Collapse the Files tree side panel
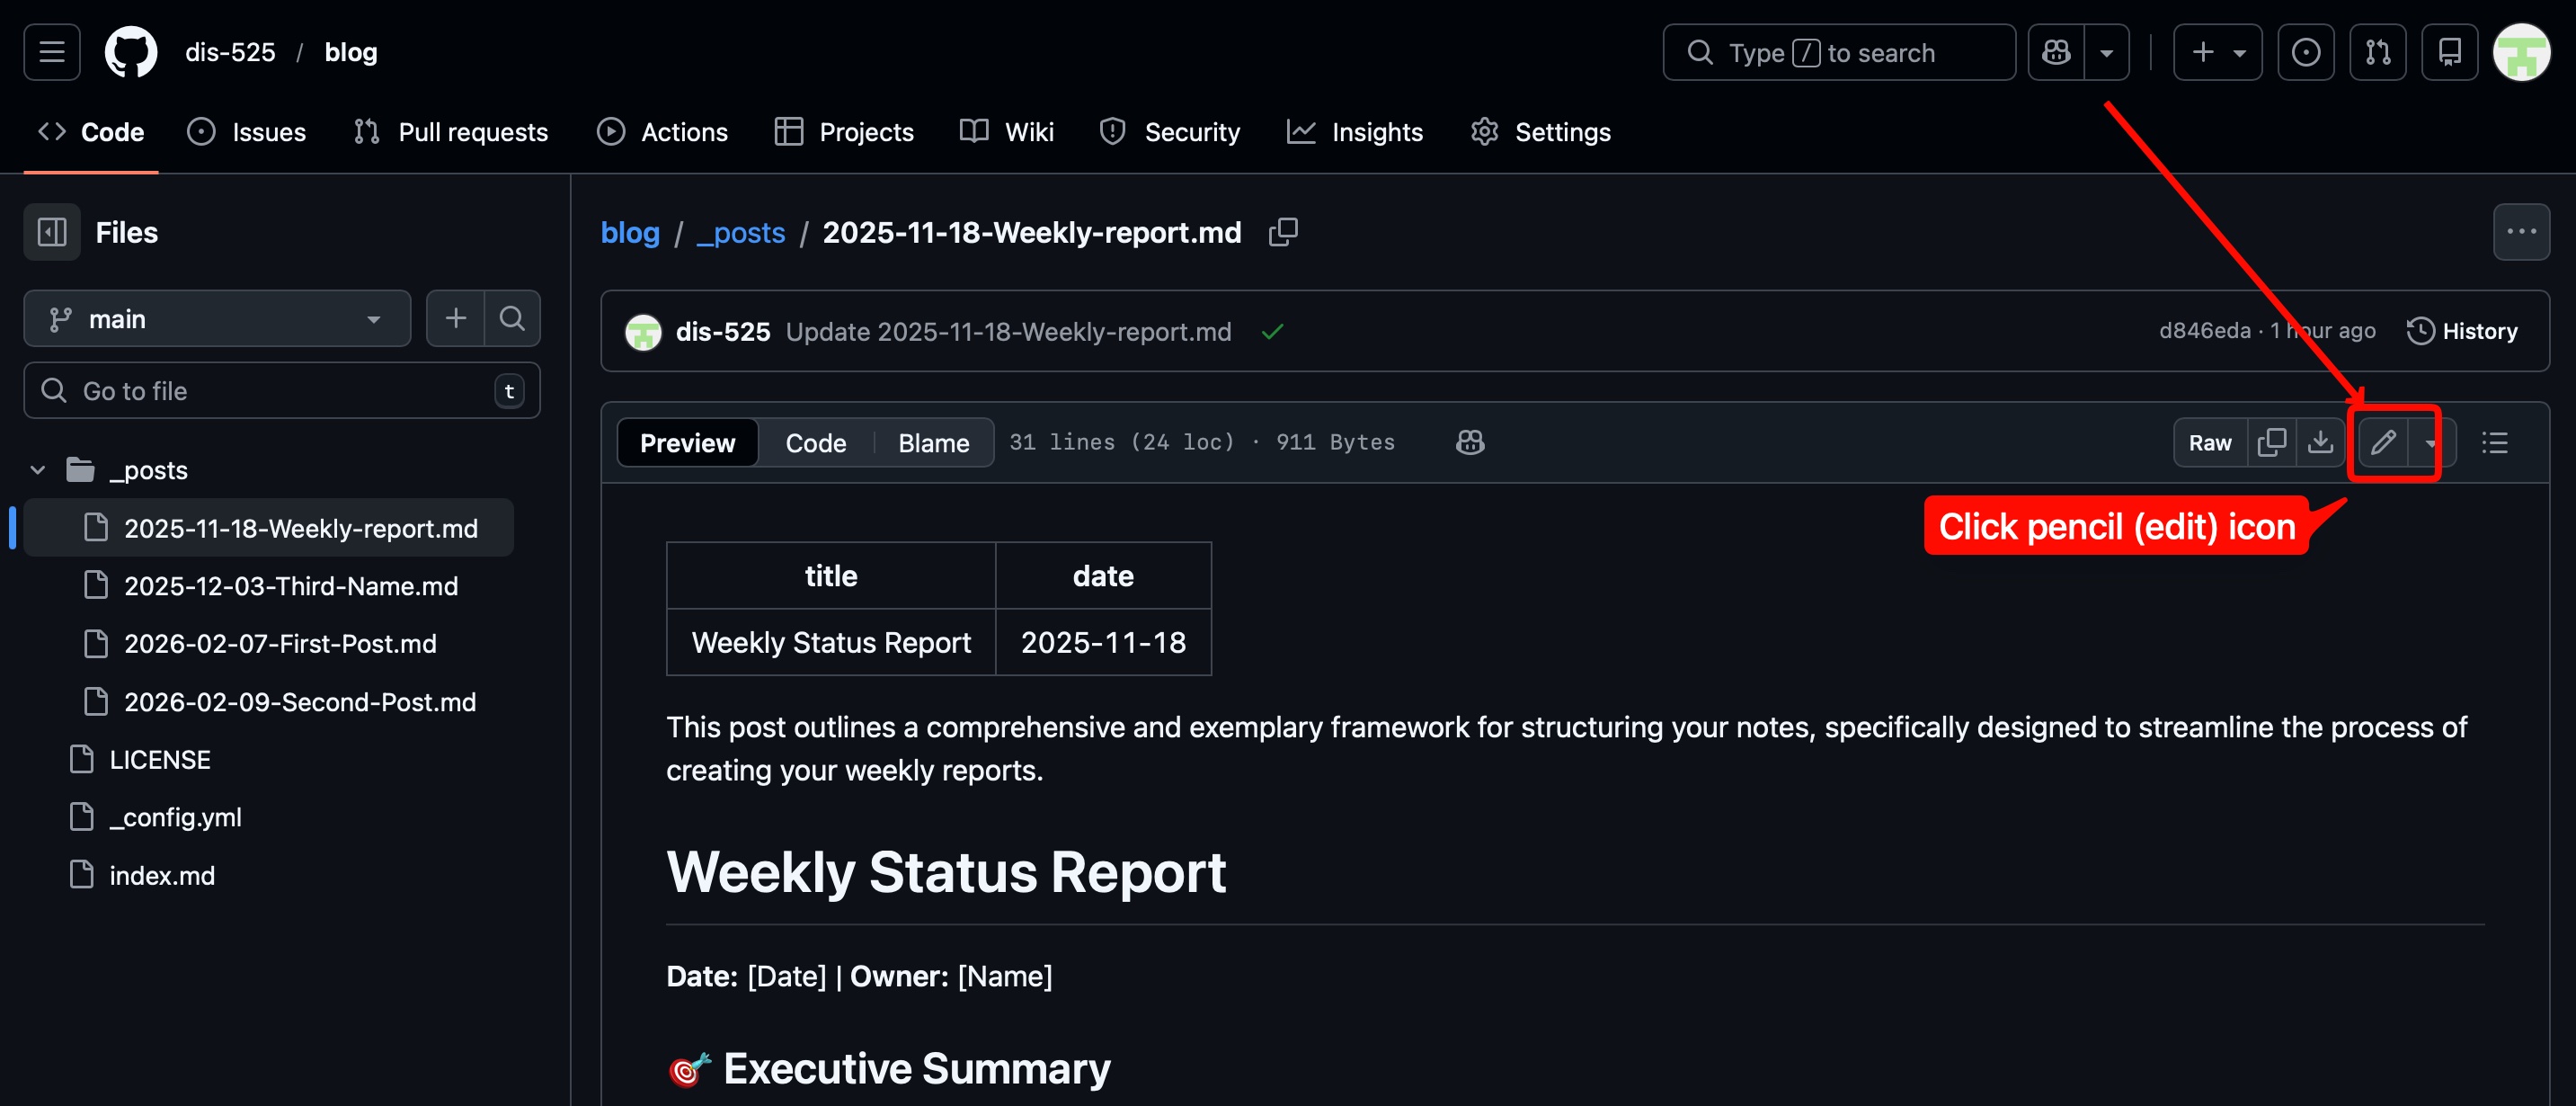Screen dimensions: 2576x1106 (x=52, y=232)
